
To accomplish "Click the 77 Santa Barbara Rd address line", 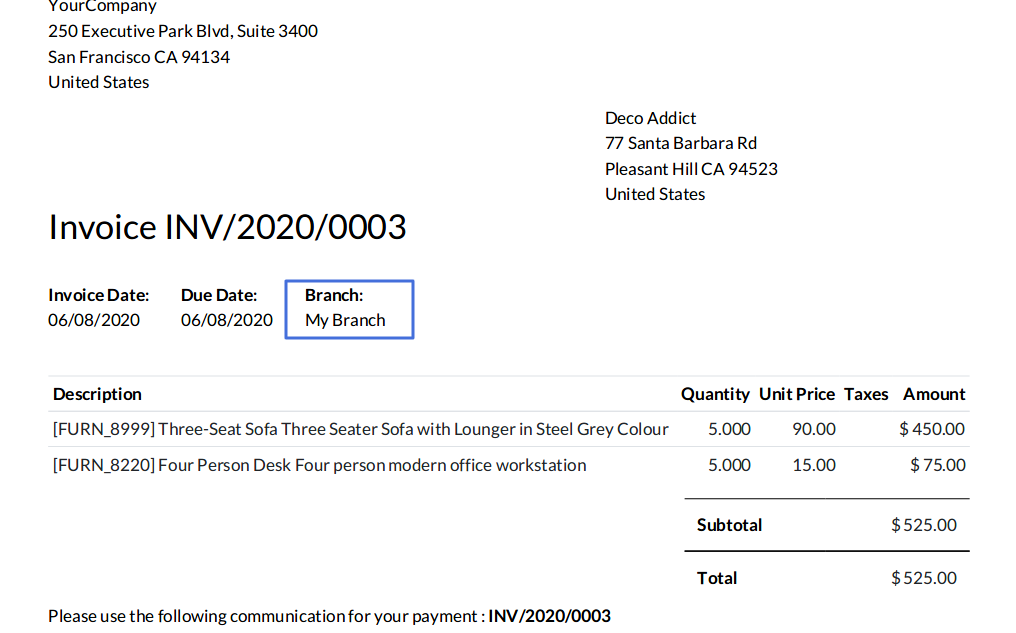I will [x=680, y=143].
